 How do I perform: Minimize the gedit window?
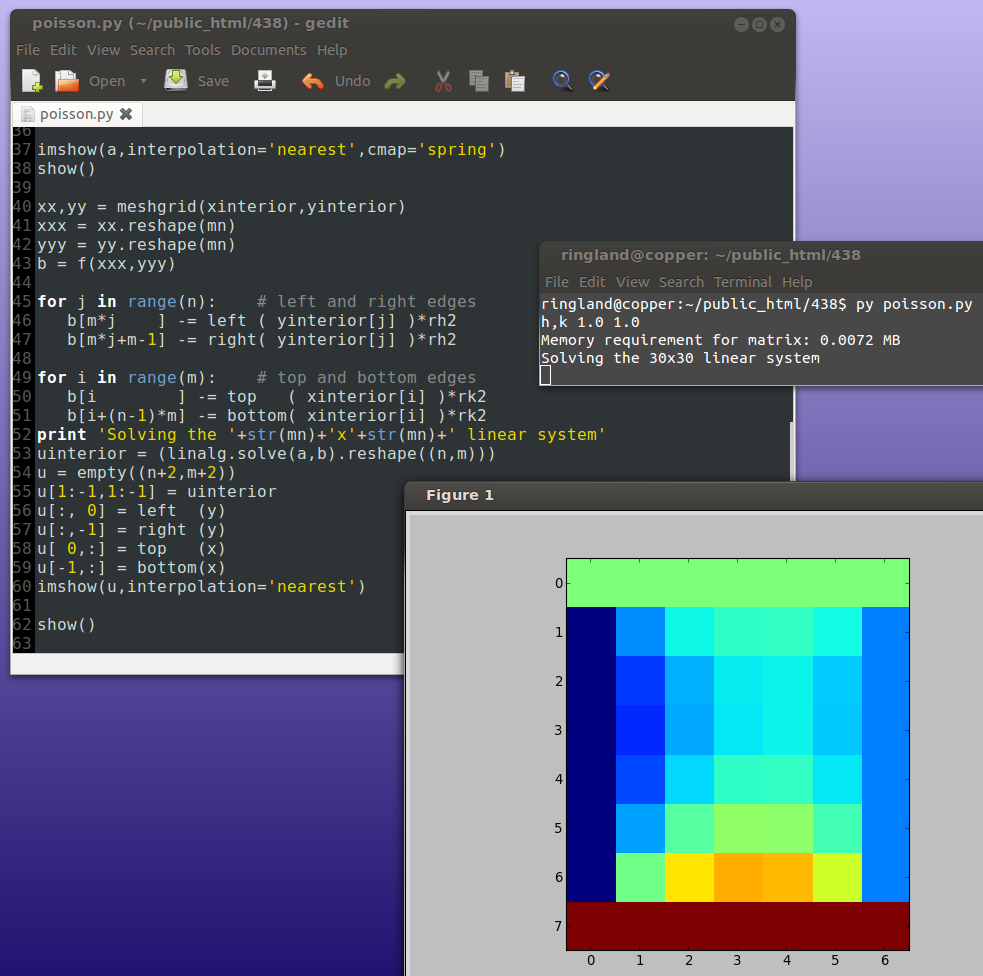pyautogui.click(x=741, y=24)
